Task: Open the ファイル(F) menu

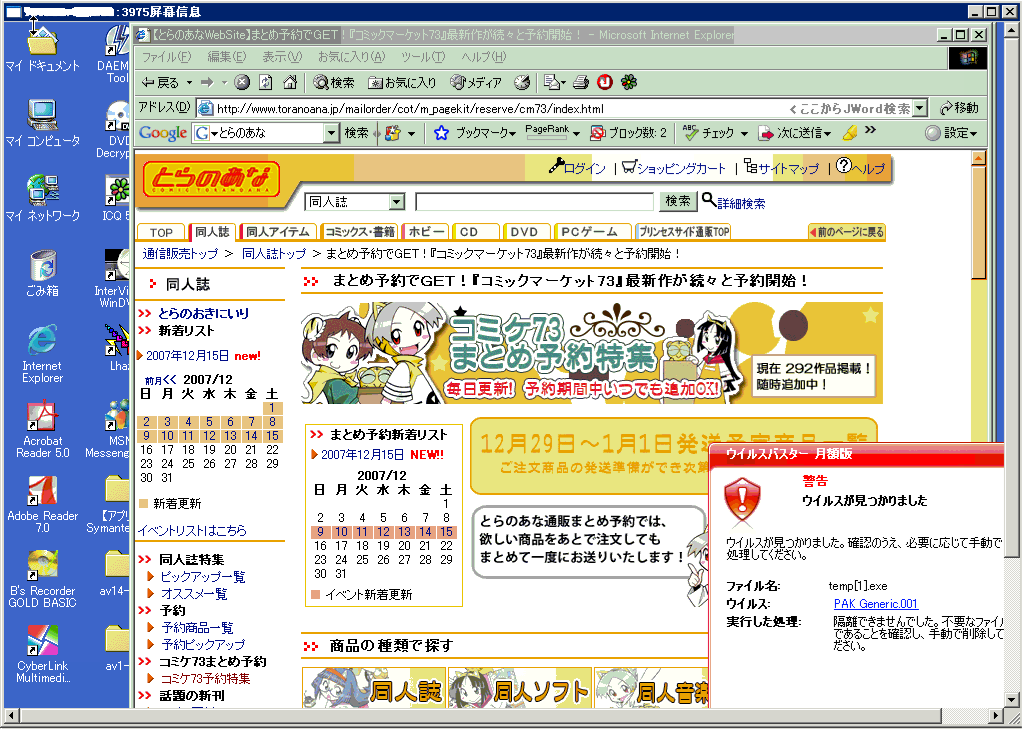Action: (x=167, y=57)
